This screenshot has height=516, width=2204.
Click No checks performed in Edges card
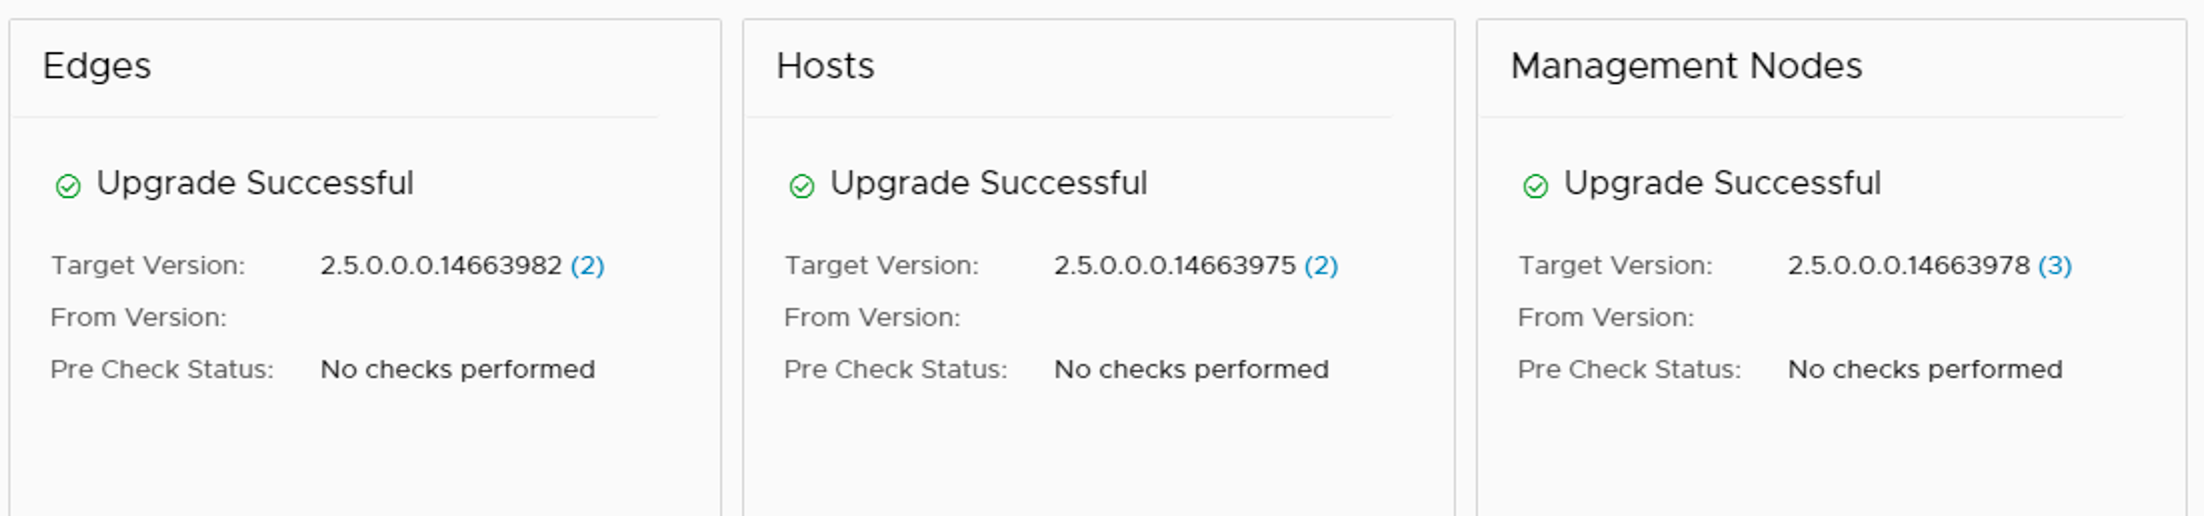pyautogui.click(x=458, y=370)
